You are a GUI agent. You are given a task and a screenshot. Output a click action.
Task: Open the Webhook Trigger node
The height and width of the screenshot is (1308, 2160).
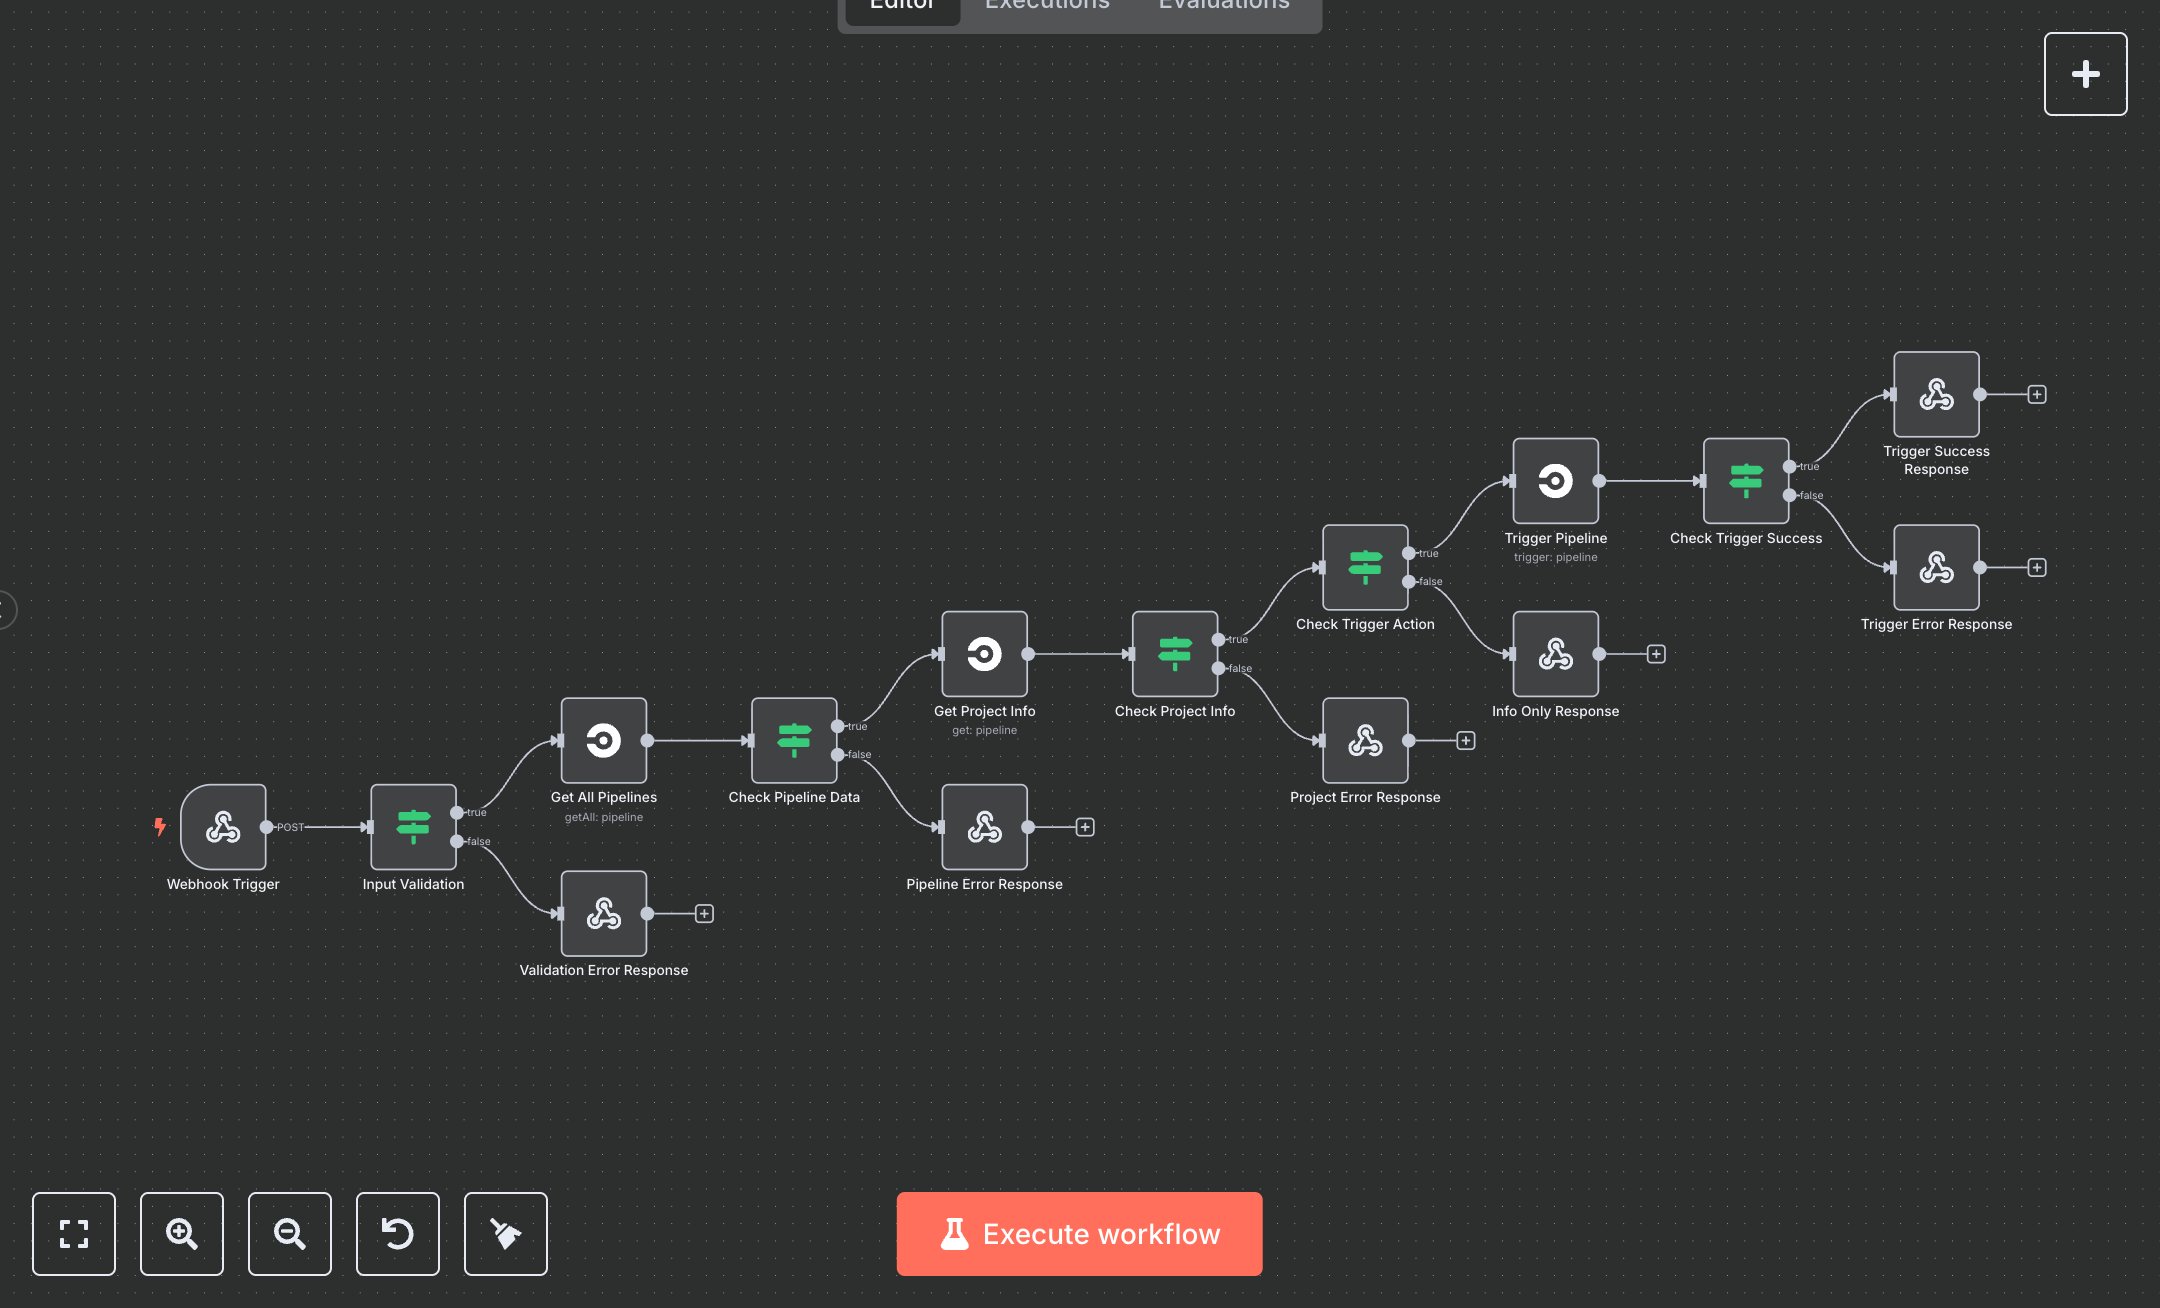pyautogui.click(x=222, y=828)
